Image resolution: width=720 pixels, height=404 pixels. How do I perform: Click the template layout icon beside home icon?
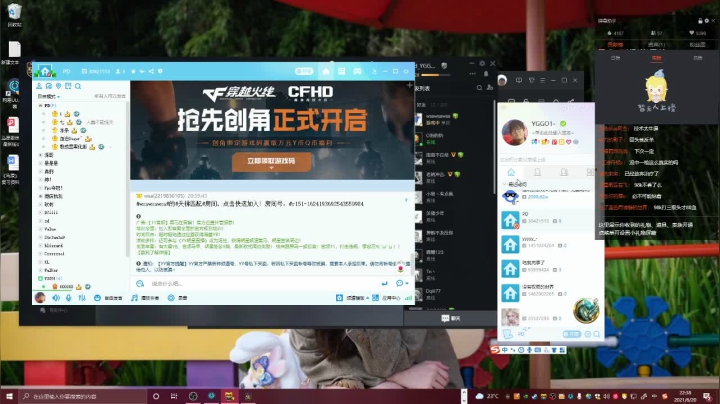(341, 71)
